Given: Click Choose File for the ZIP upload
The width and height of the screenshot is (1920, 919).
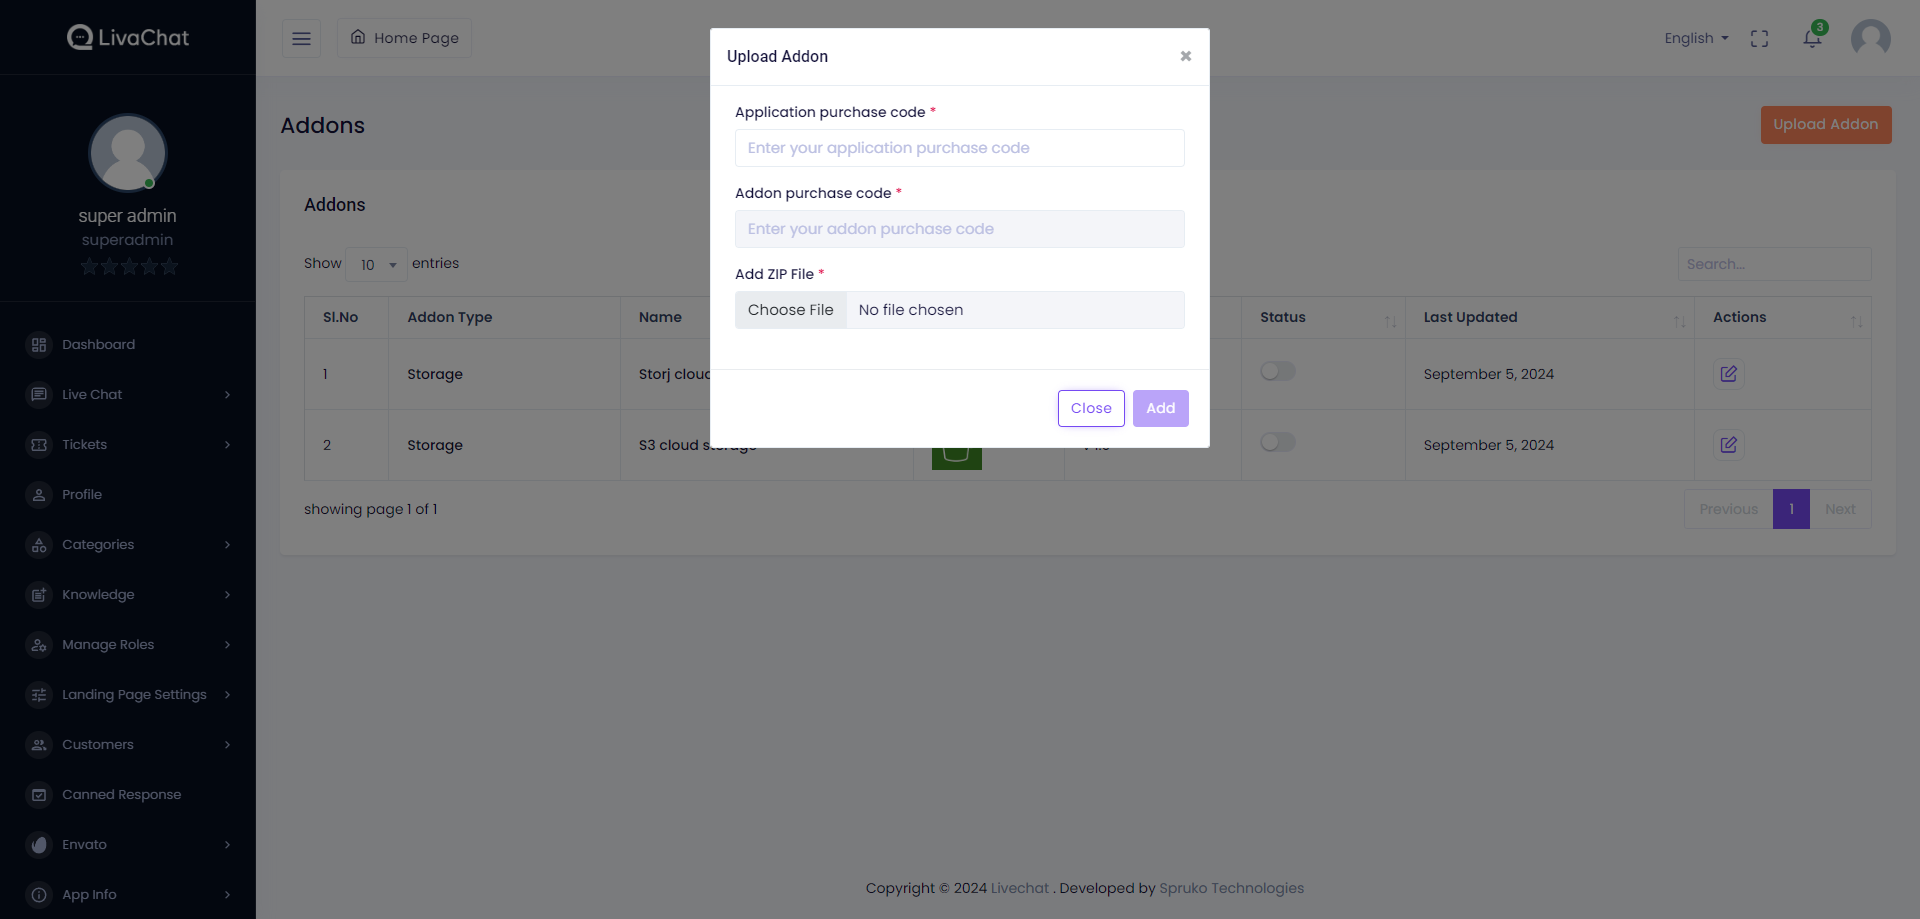Looking at the screenshot, I should click(x=790, y=309).
